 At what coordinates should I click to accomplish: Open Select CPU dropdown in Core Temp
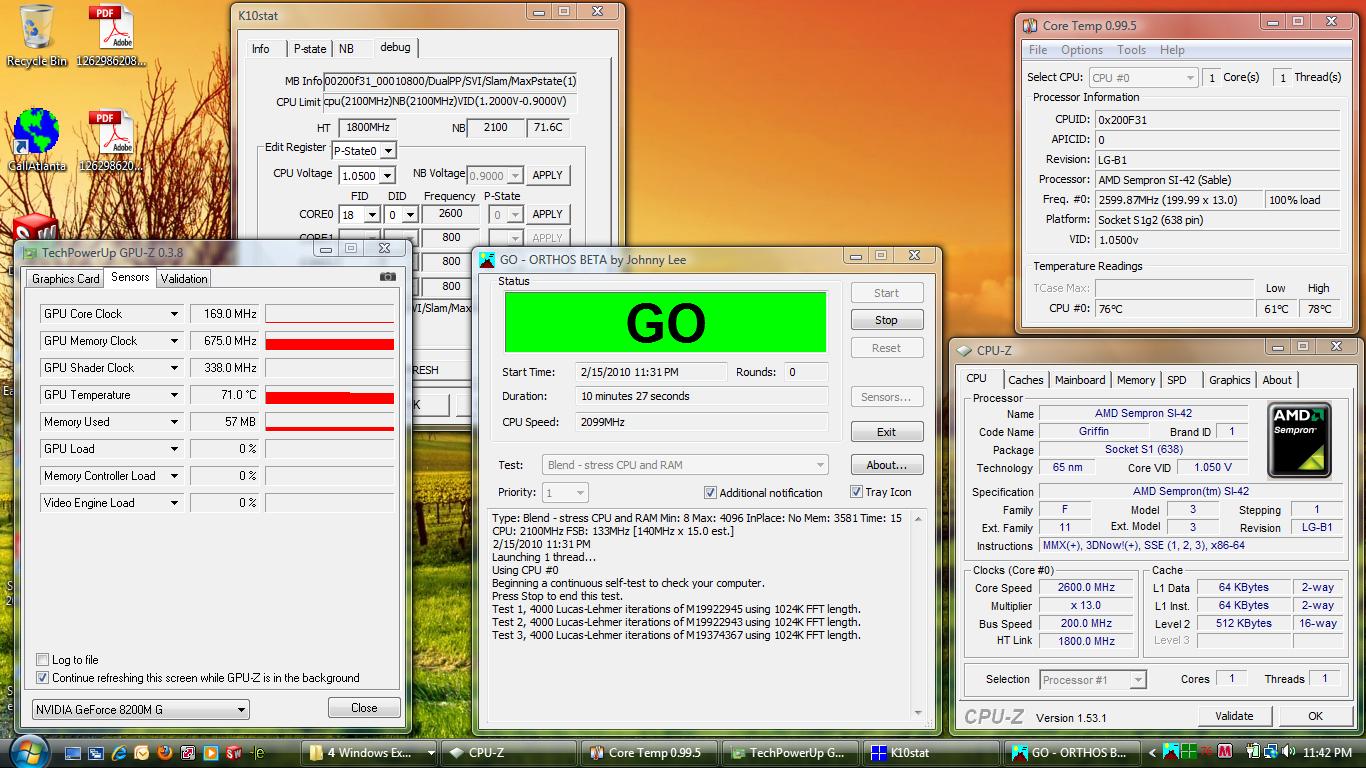click(x=1143, y=78)
